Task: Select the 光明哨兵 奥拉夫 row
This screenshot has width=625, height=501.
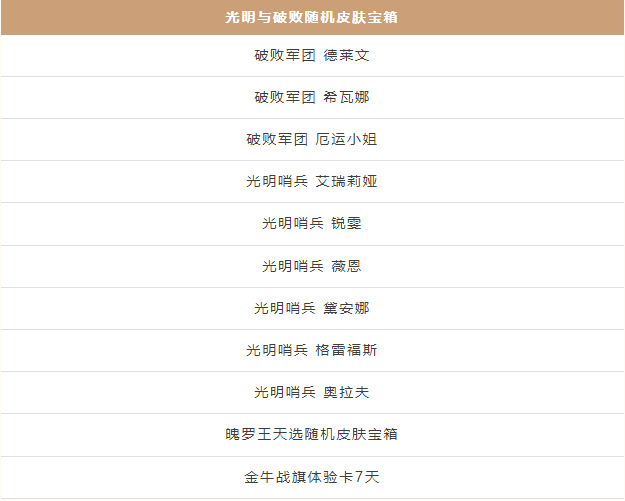Action: point(312,393)
